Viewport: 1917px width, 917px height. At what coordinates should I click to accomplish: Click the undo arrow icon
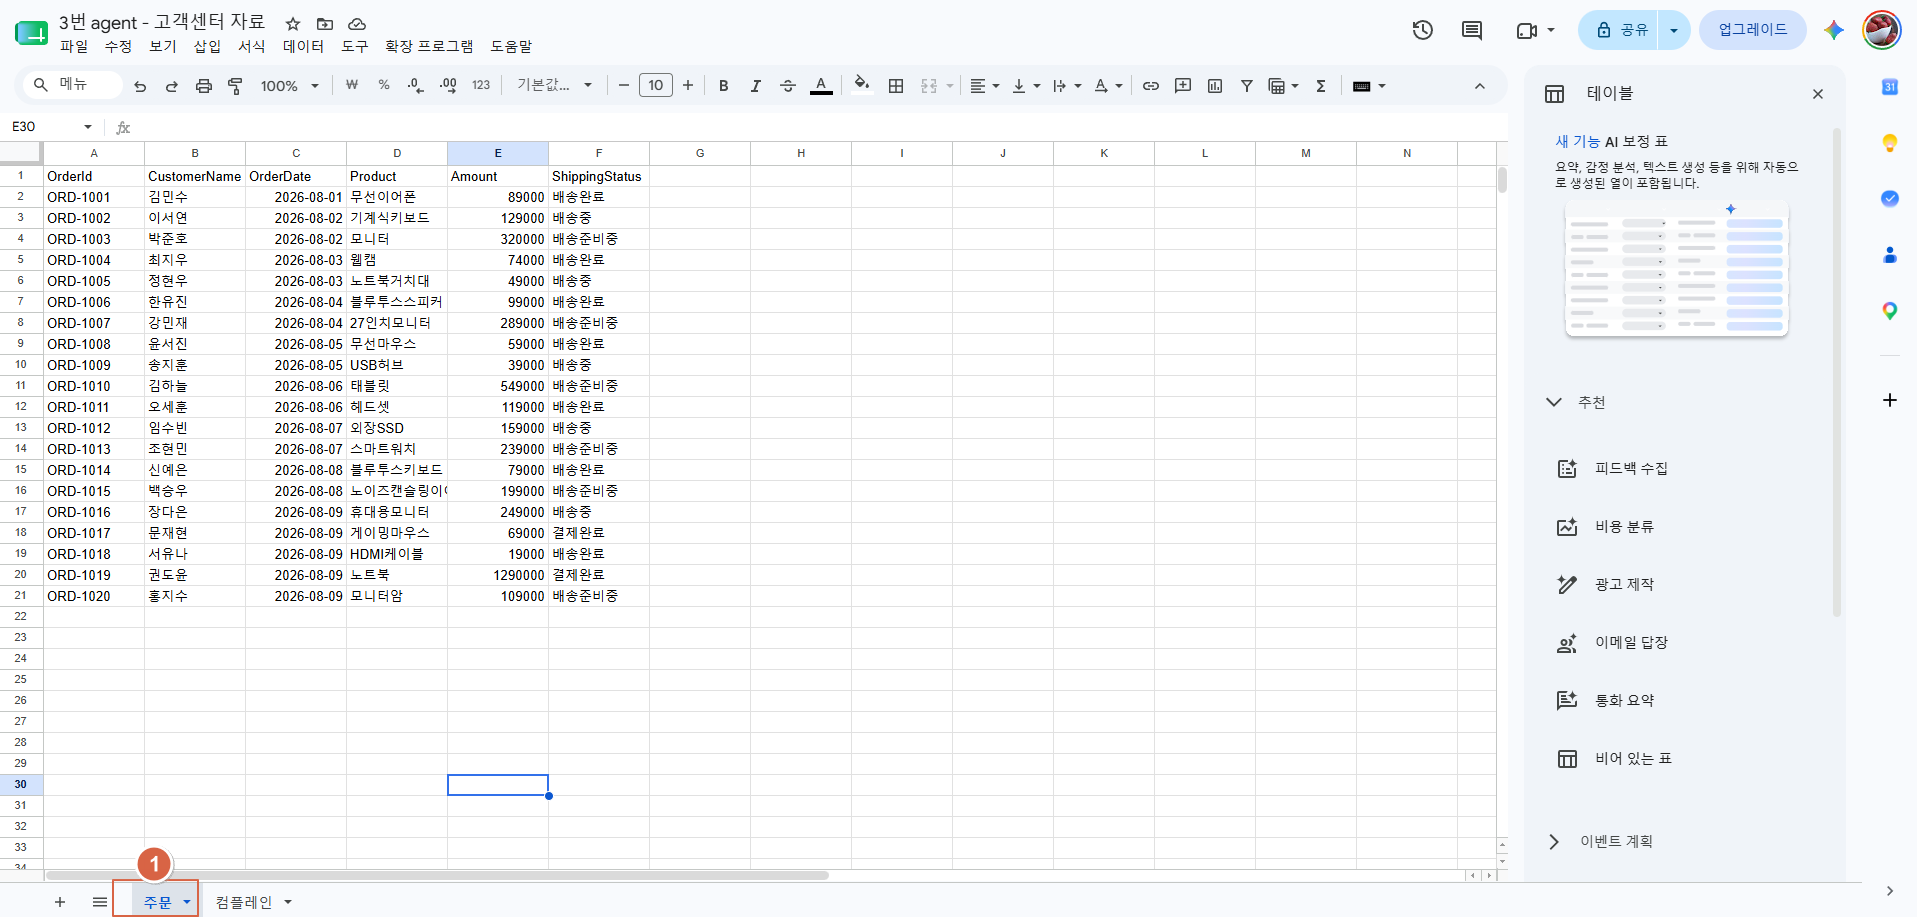pos(140,86)
